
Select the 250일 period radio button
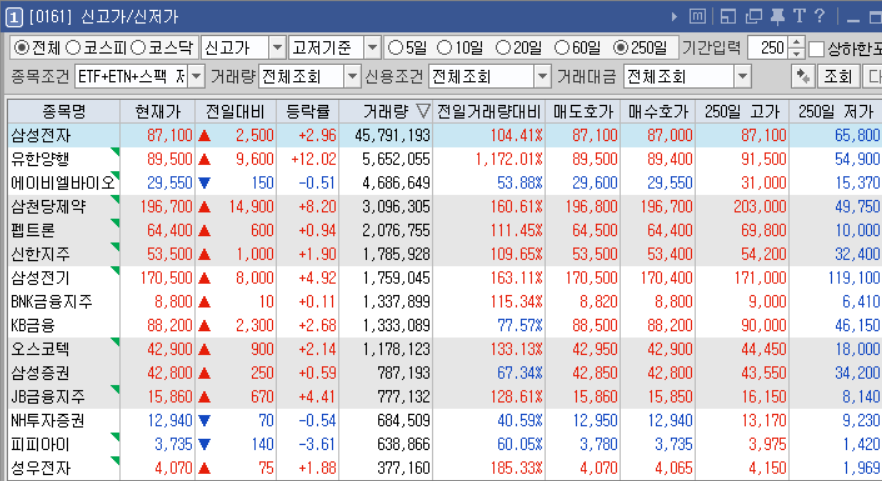point(620,48)
